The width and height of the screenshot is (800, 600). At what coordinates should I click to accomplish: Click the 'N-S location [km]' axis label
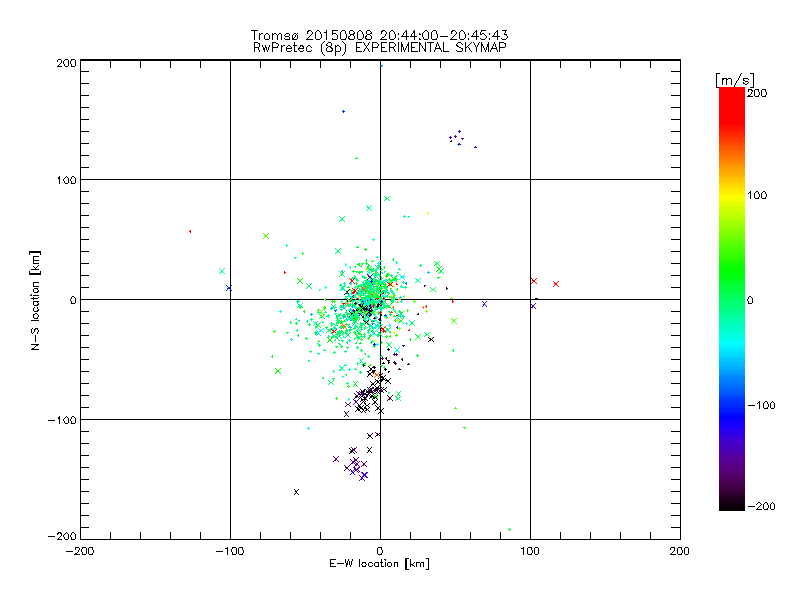coord(35,300)
